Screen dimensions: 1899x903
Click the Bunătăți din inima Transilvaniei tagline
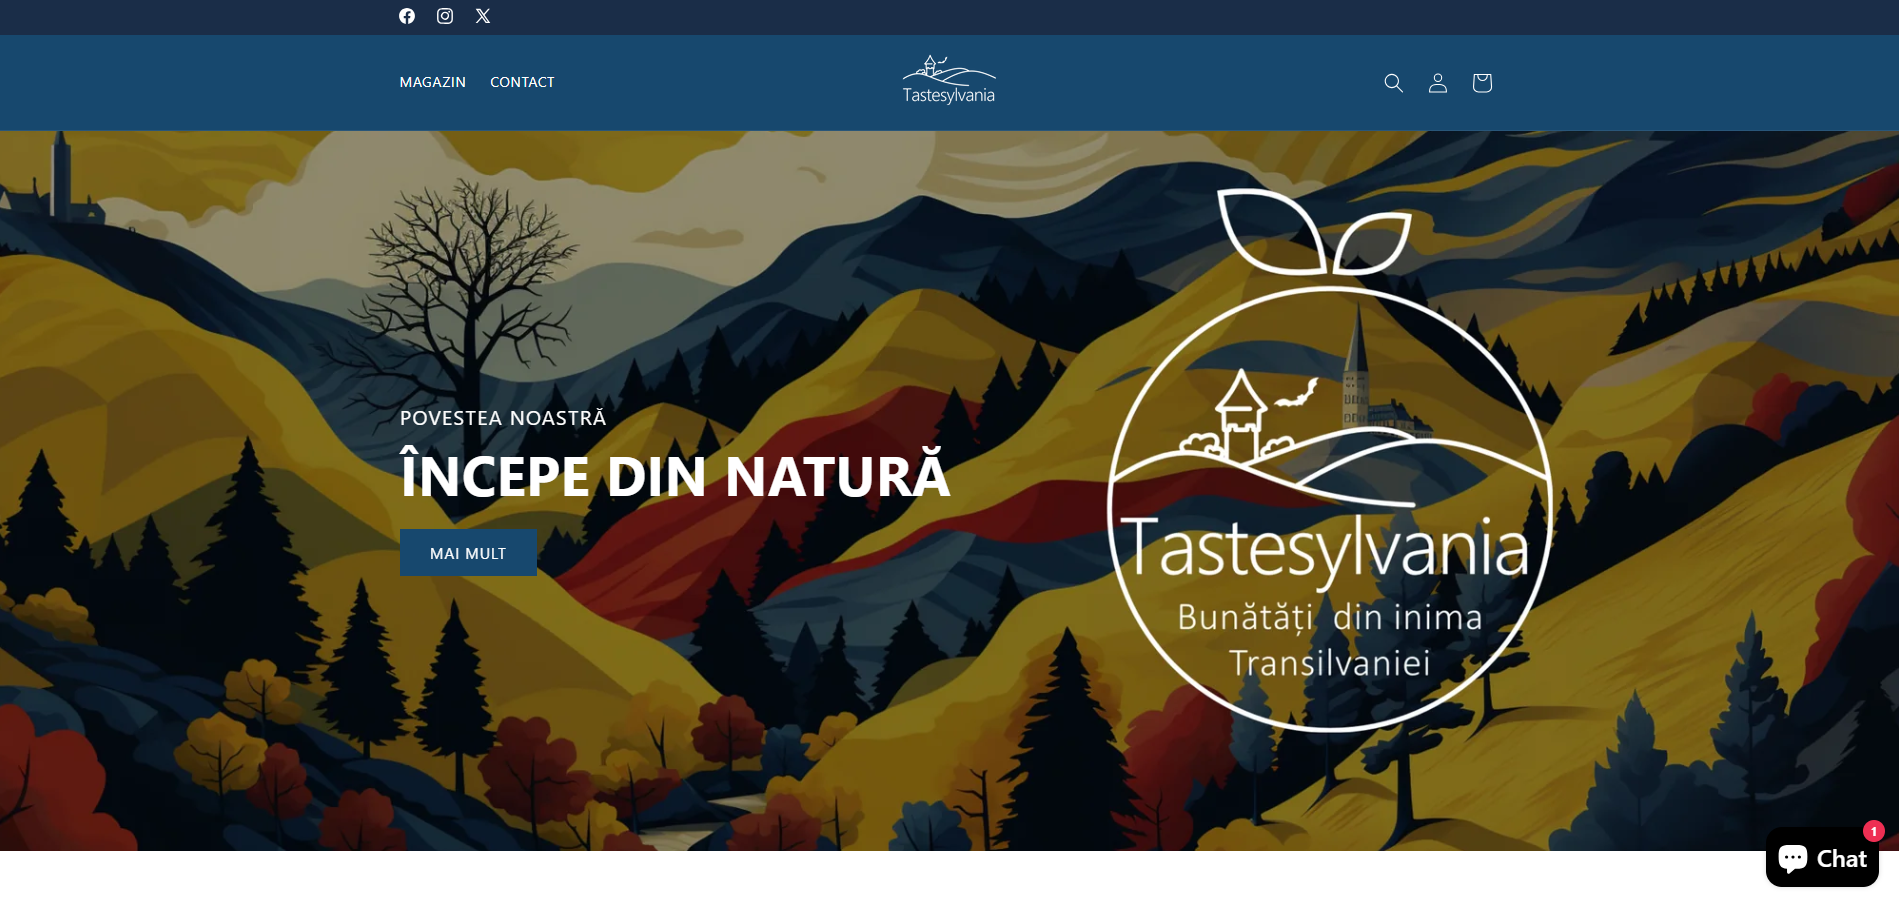click(x=1330, y=640)
